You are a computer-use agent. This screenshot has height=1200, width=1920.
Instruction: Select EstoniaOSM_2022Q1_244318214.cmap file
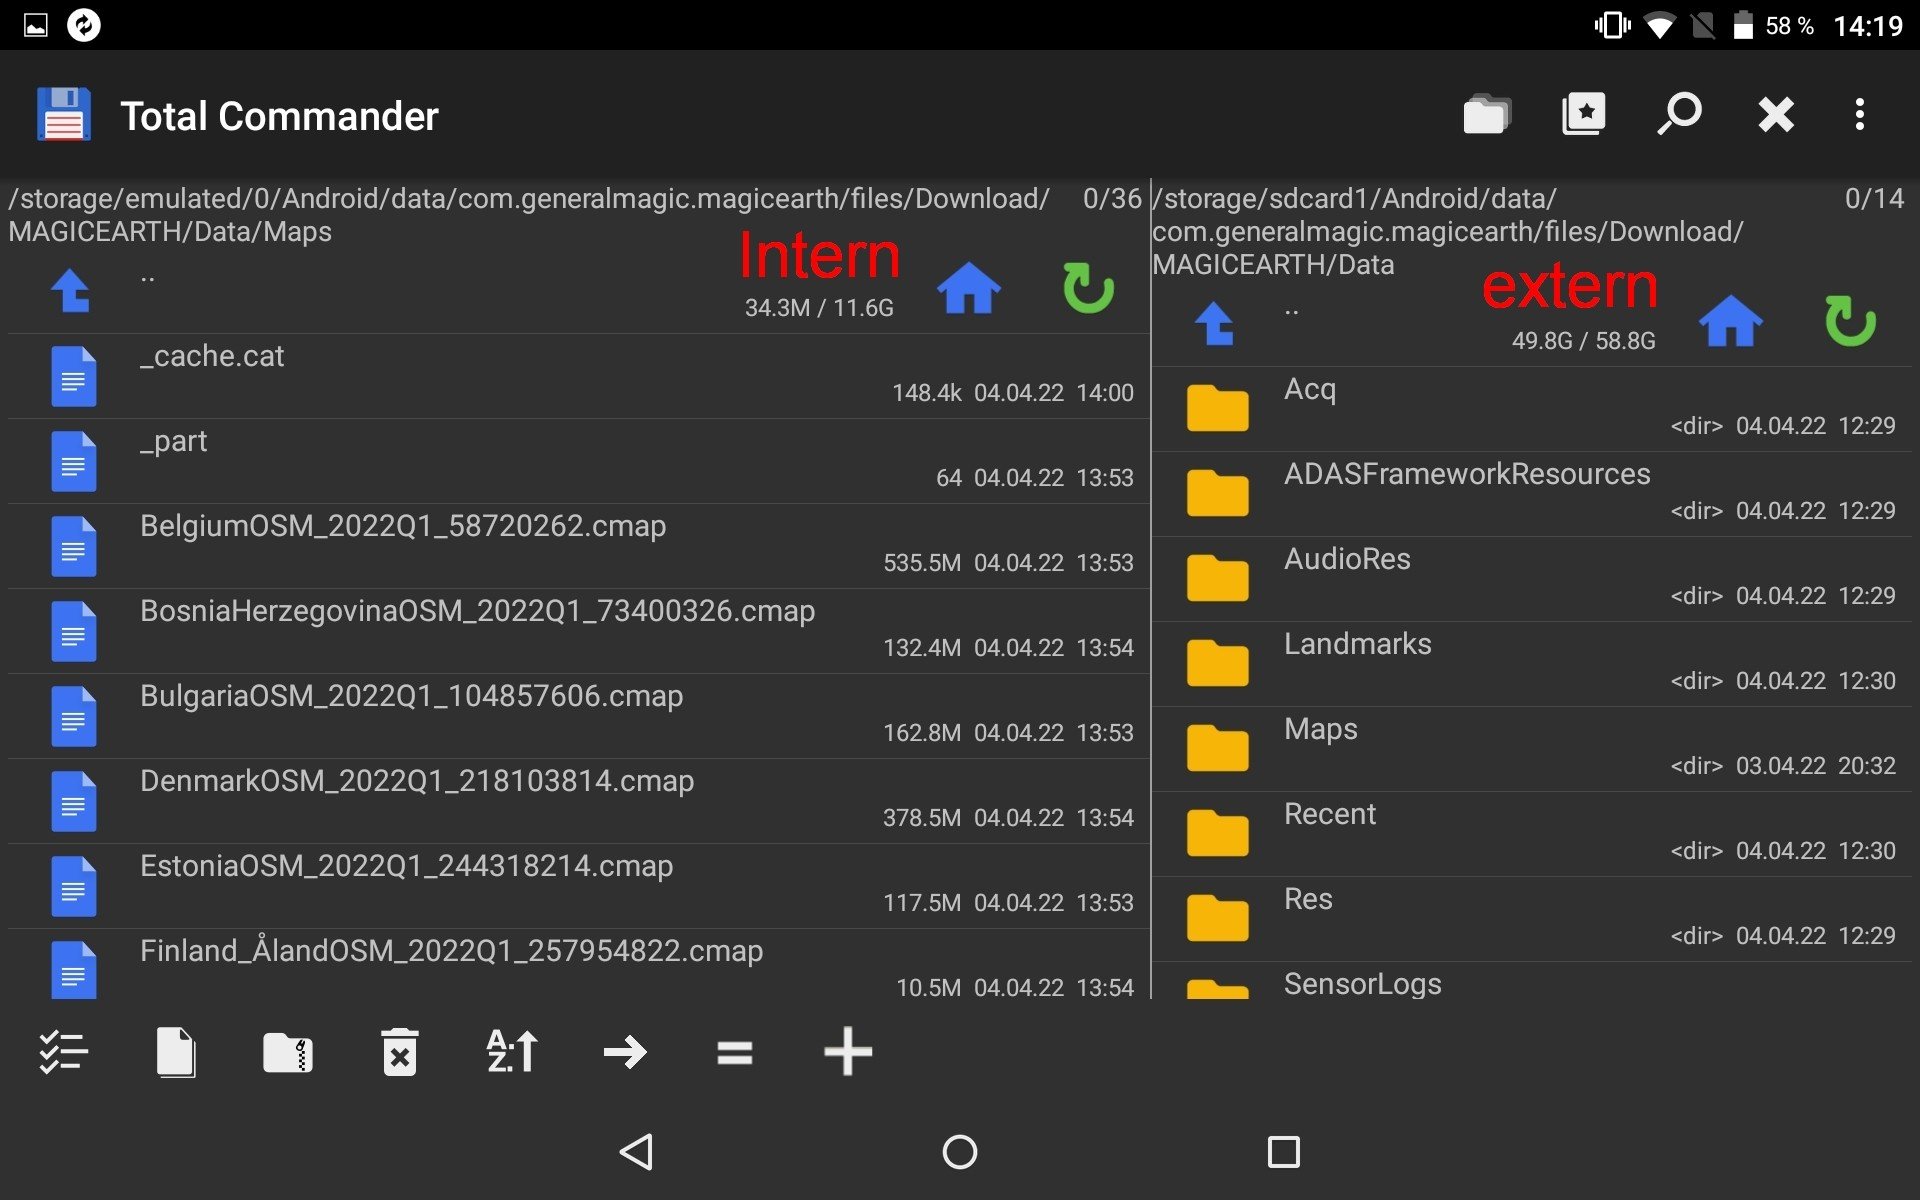578,886
